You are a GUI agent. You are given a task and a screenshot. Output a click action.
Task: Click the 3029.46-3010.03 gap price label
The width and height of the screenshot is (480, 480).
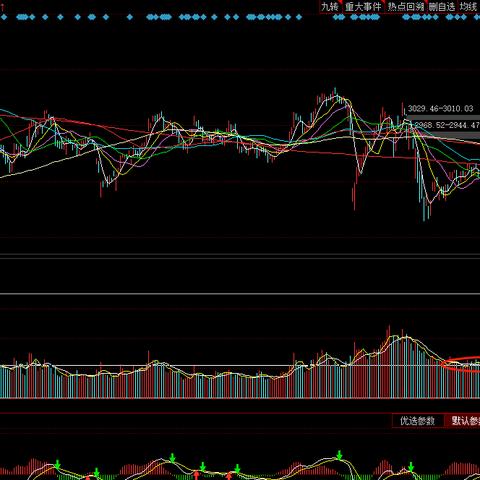pos(441,109)
